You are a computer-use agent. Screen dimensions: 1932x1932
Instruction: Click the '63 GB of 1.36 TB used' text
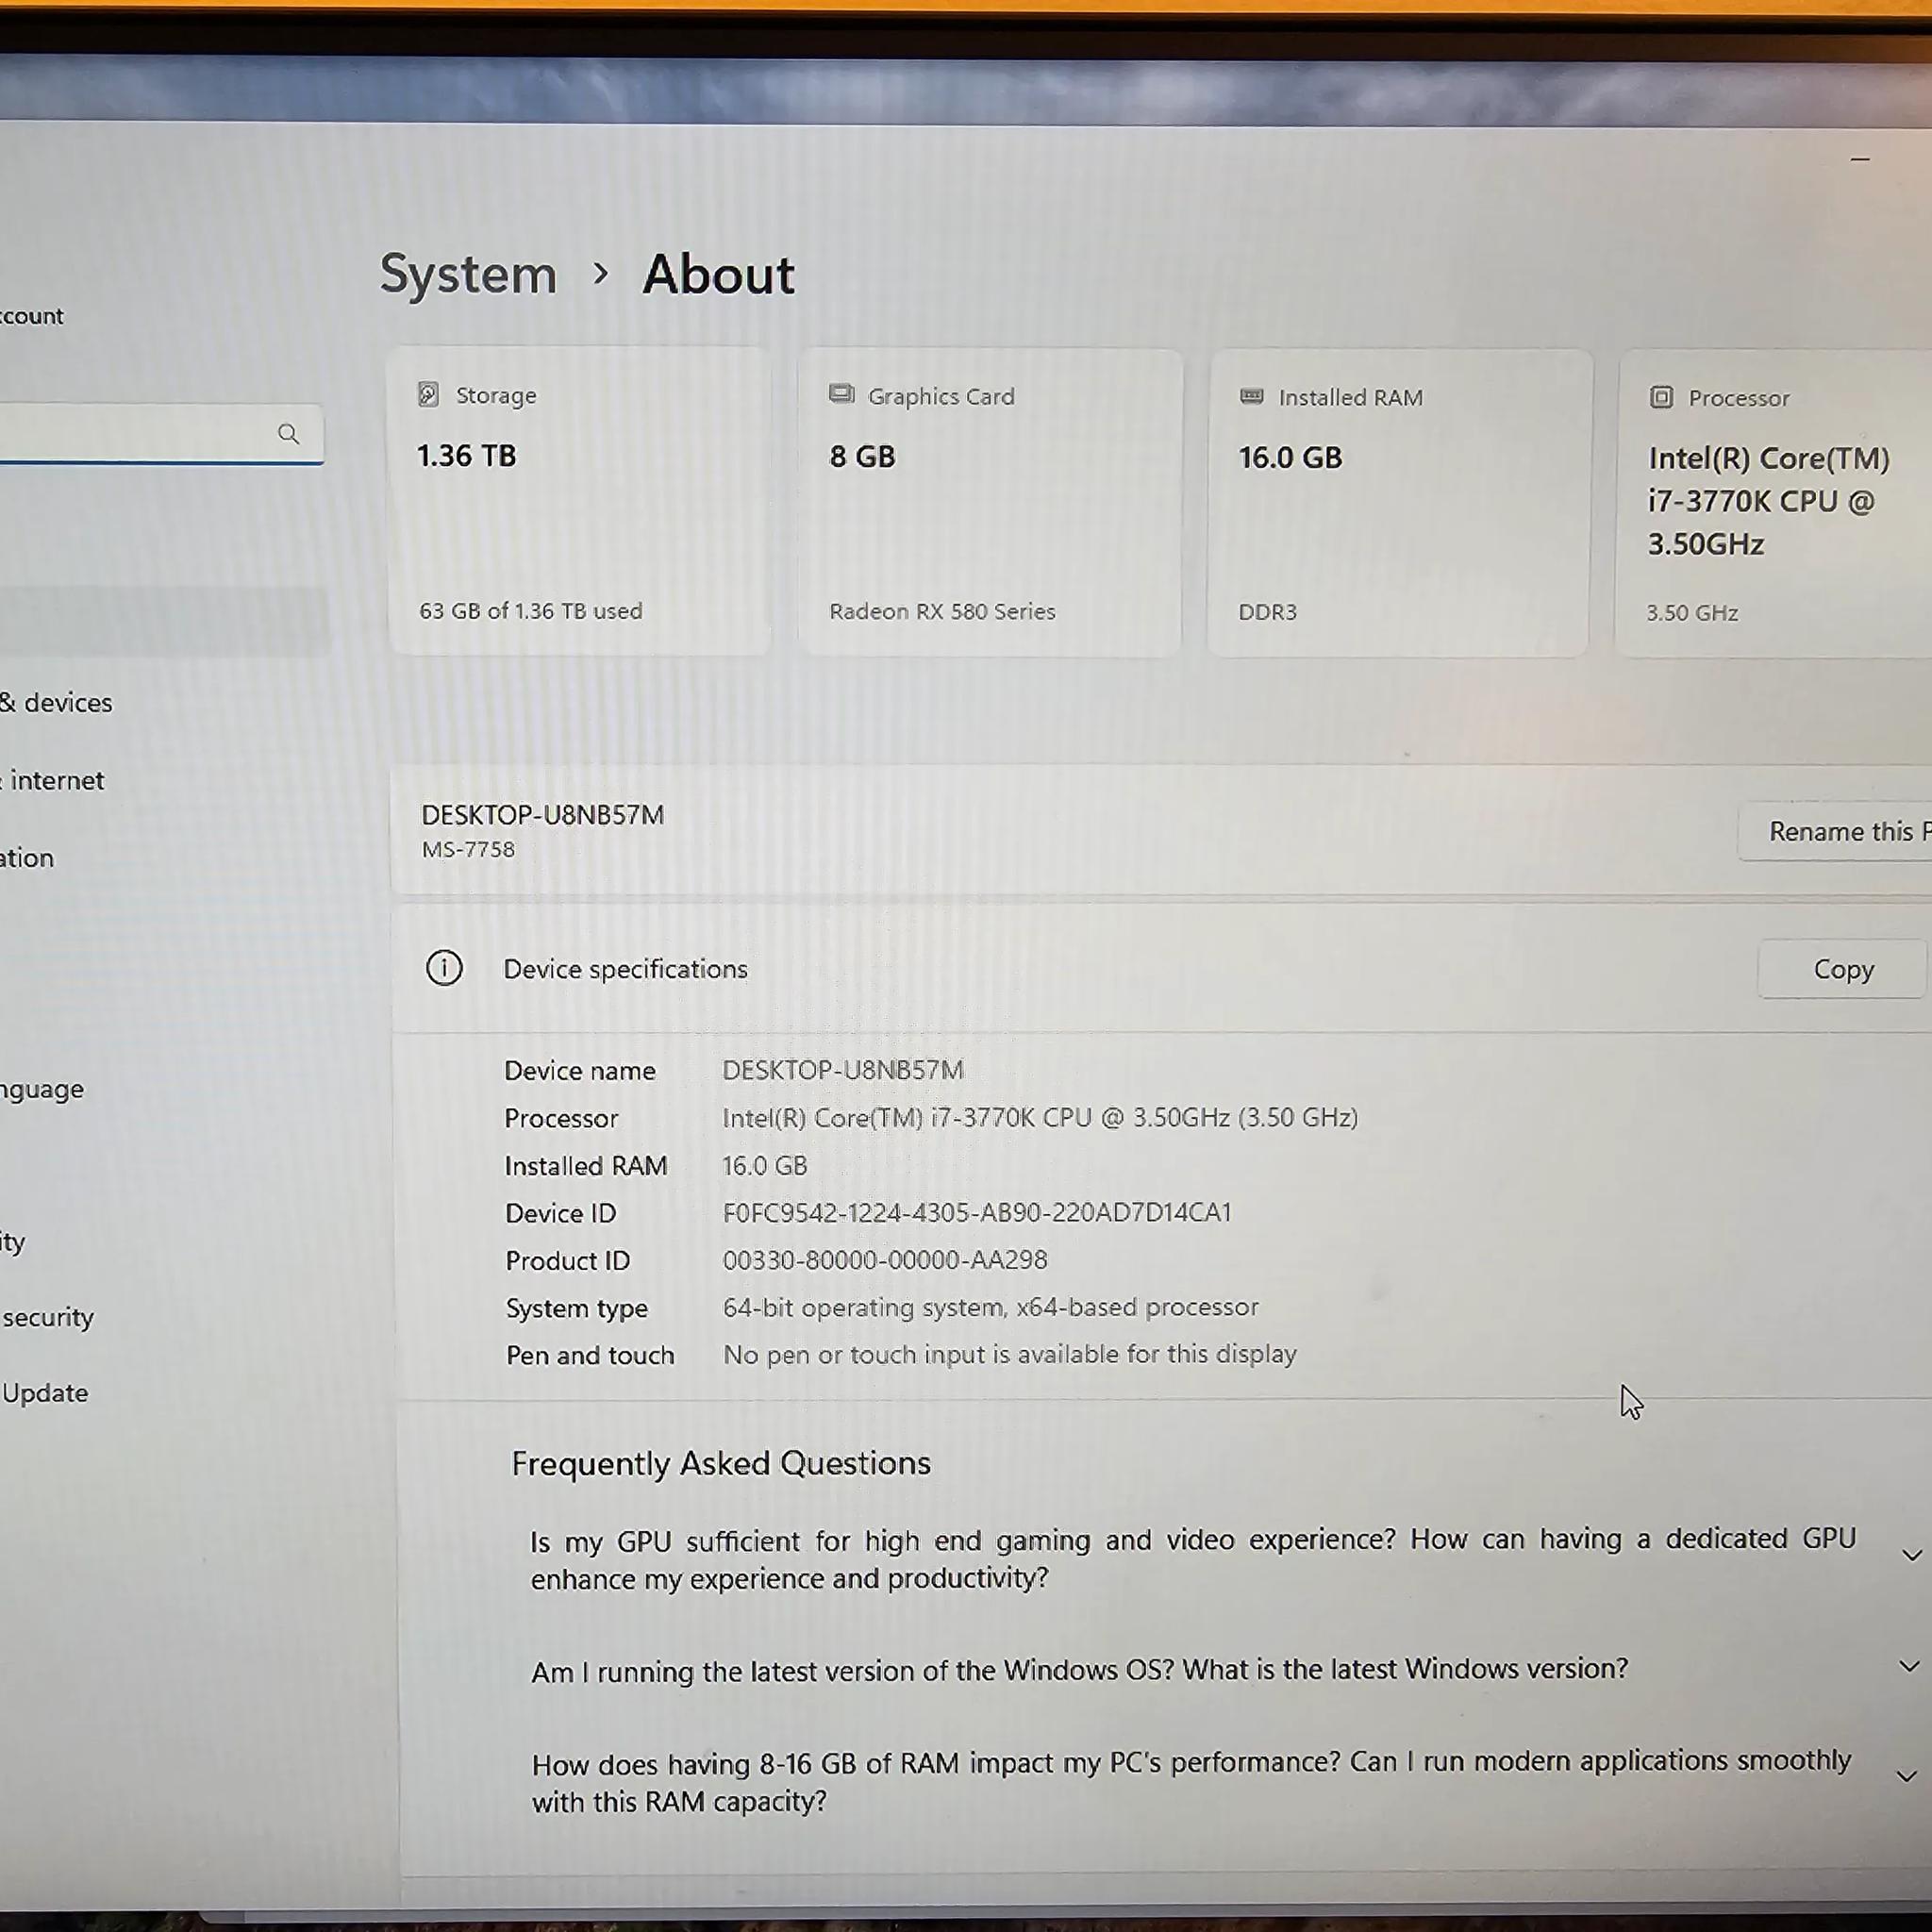click(531, 611)
